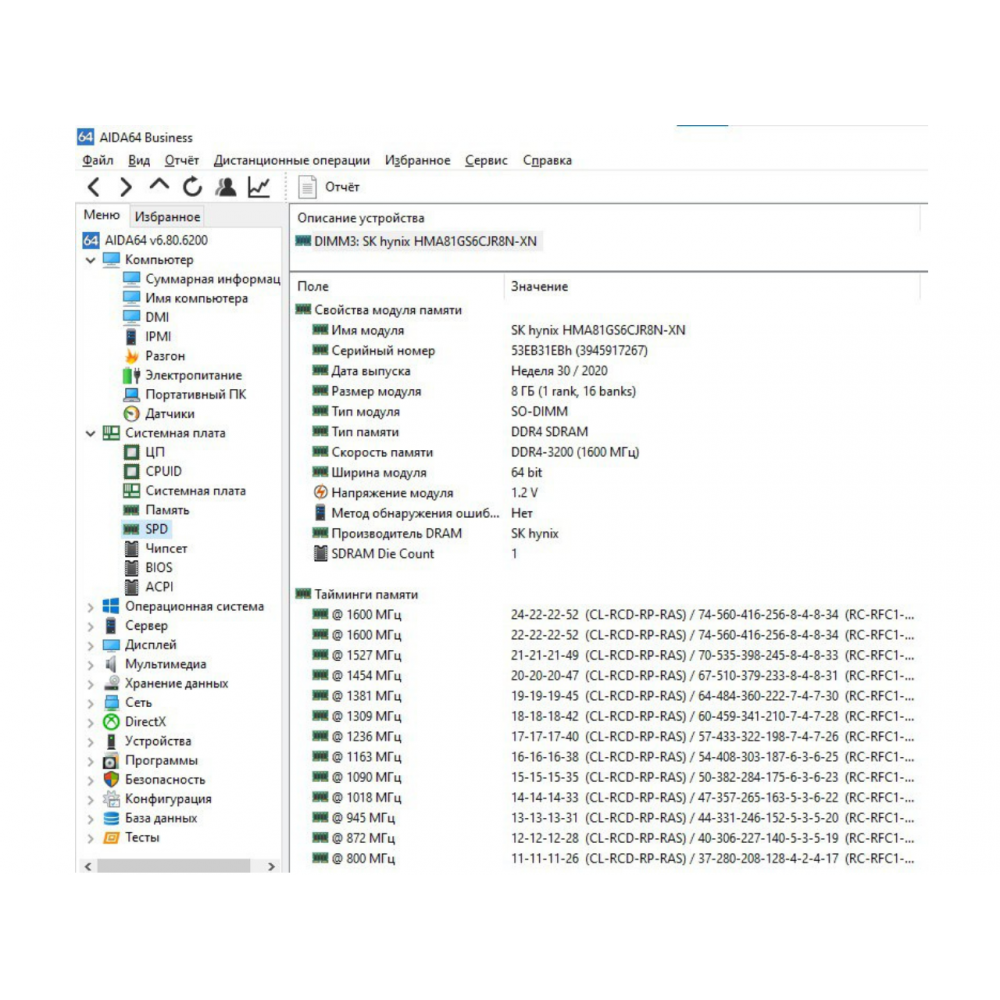Expand the Хранение данных tree node

tap(91, 684)
